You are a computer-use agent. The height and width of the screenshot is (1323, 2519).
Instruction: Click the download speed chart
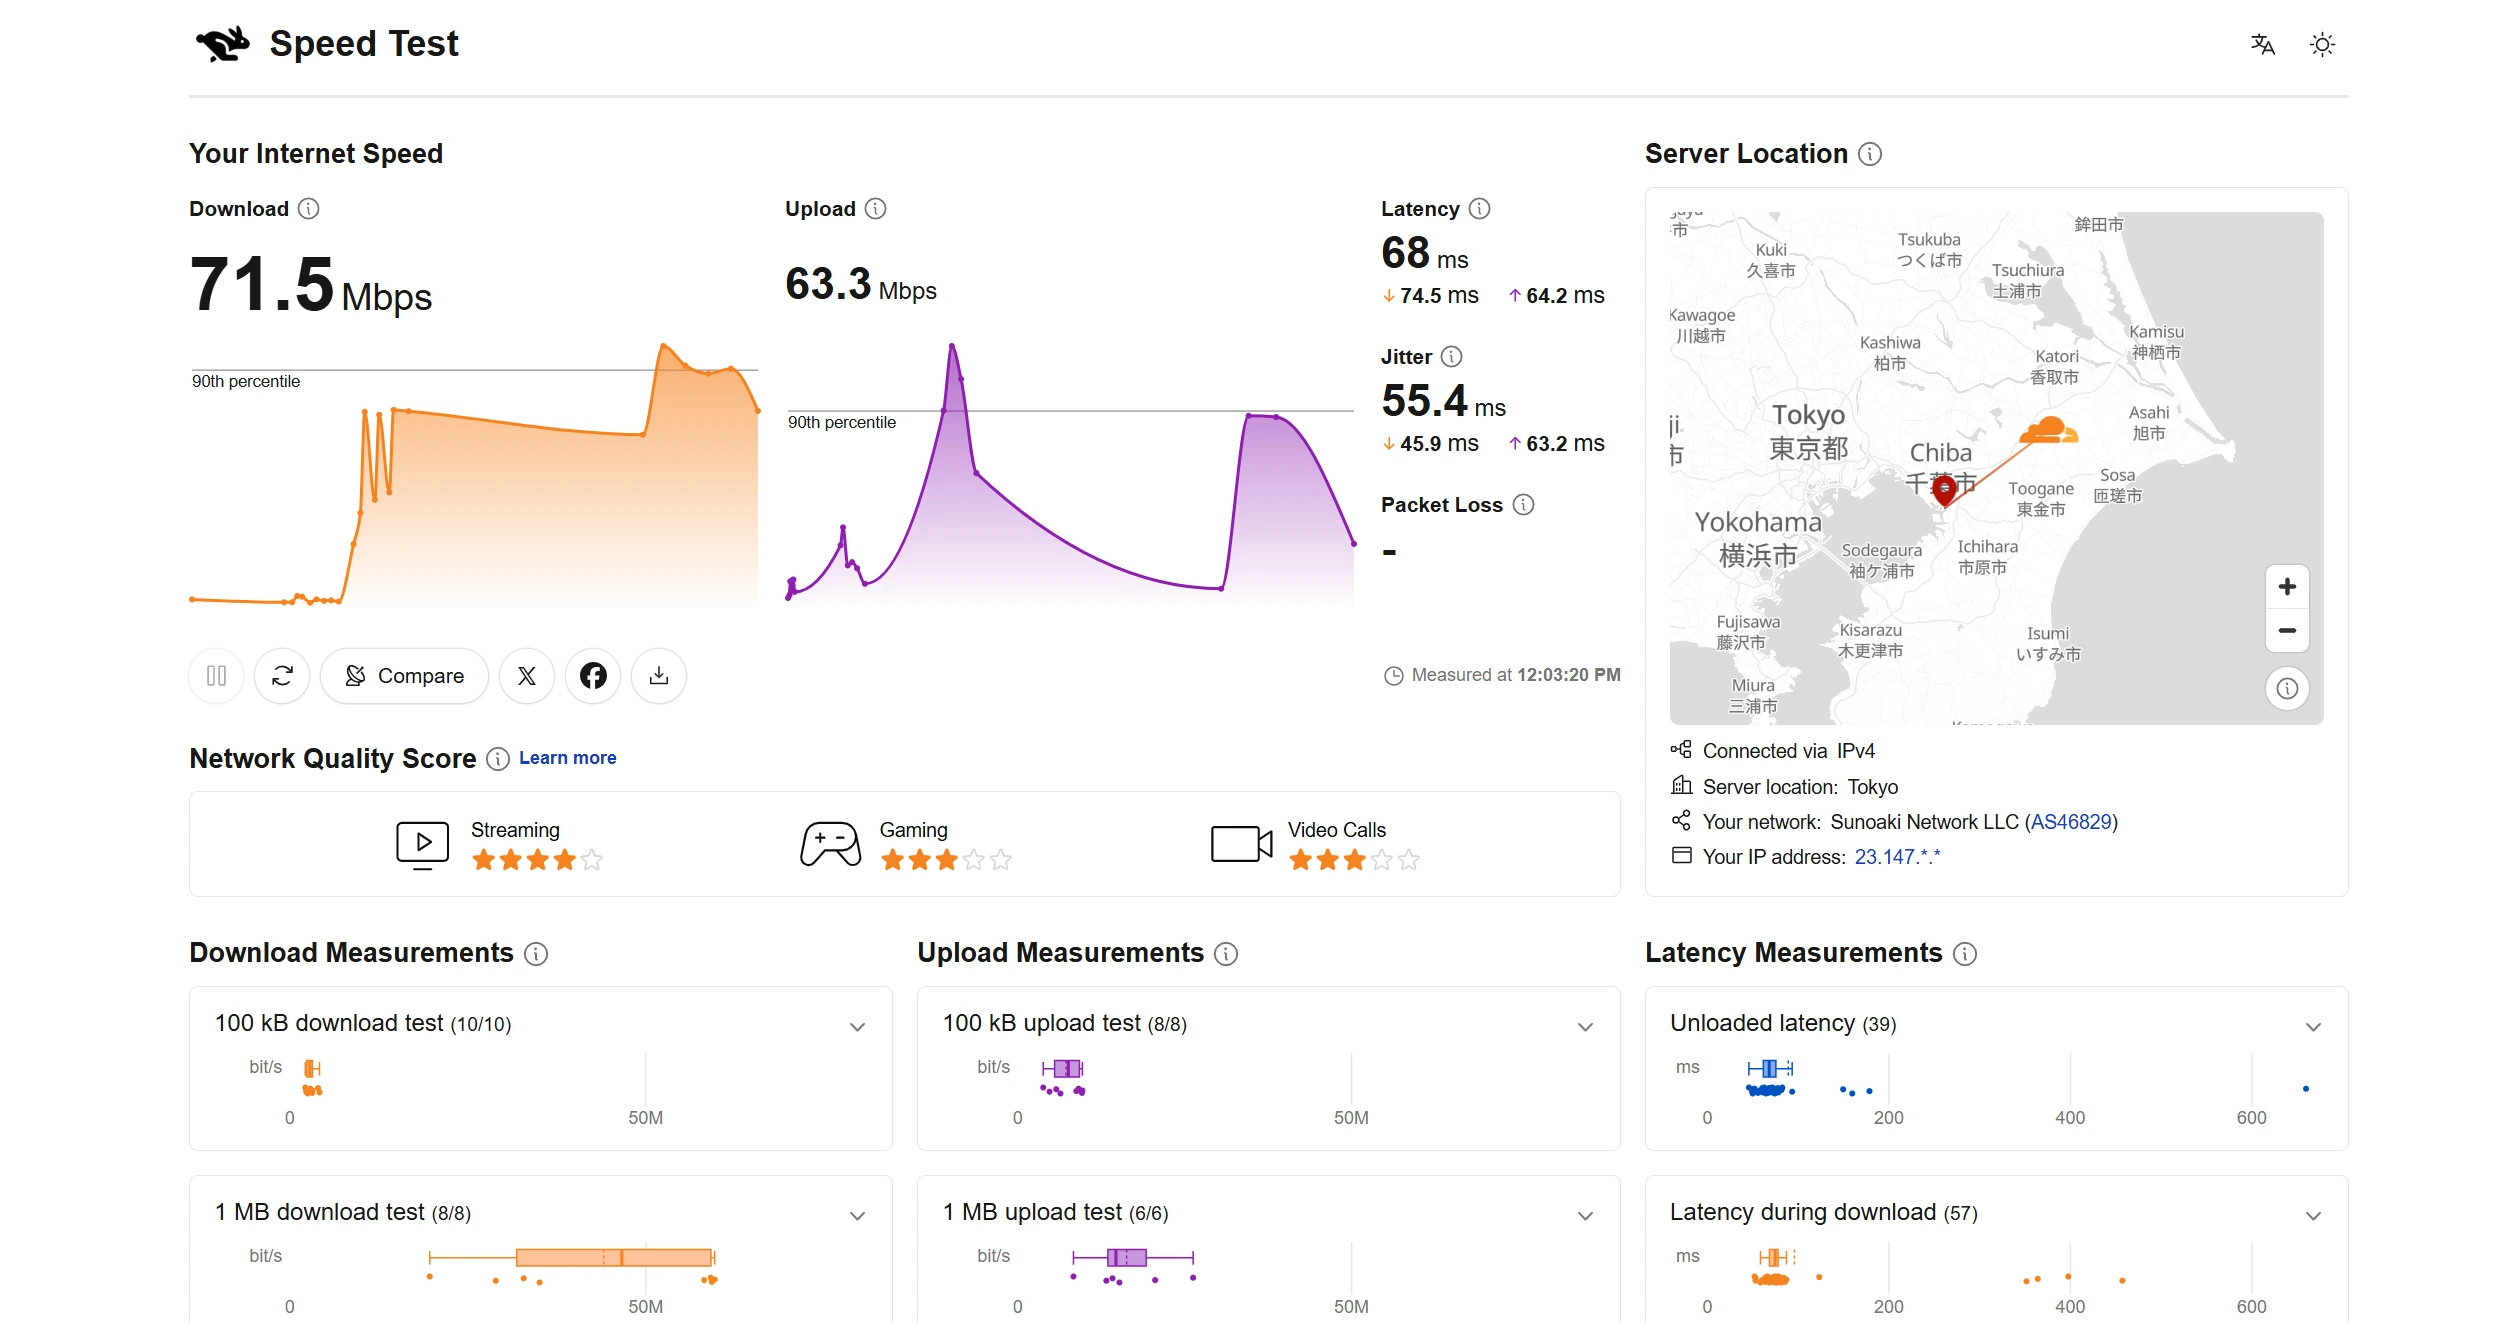pos(474,472)
